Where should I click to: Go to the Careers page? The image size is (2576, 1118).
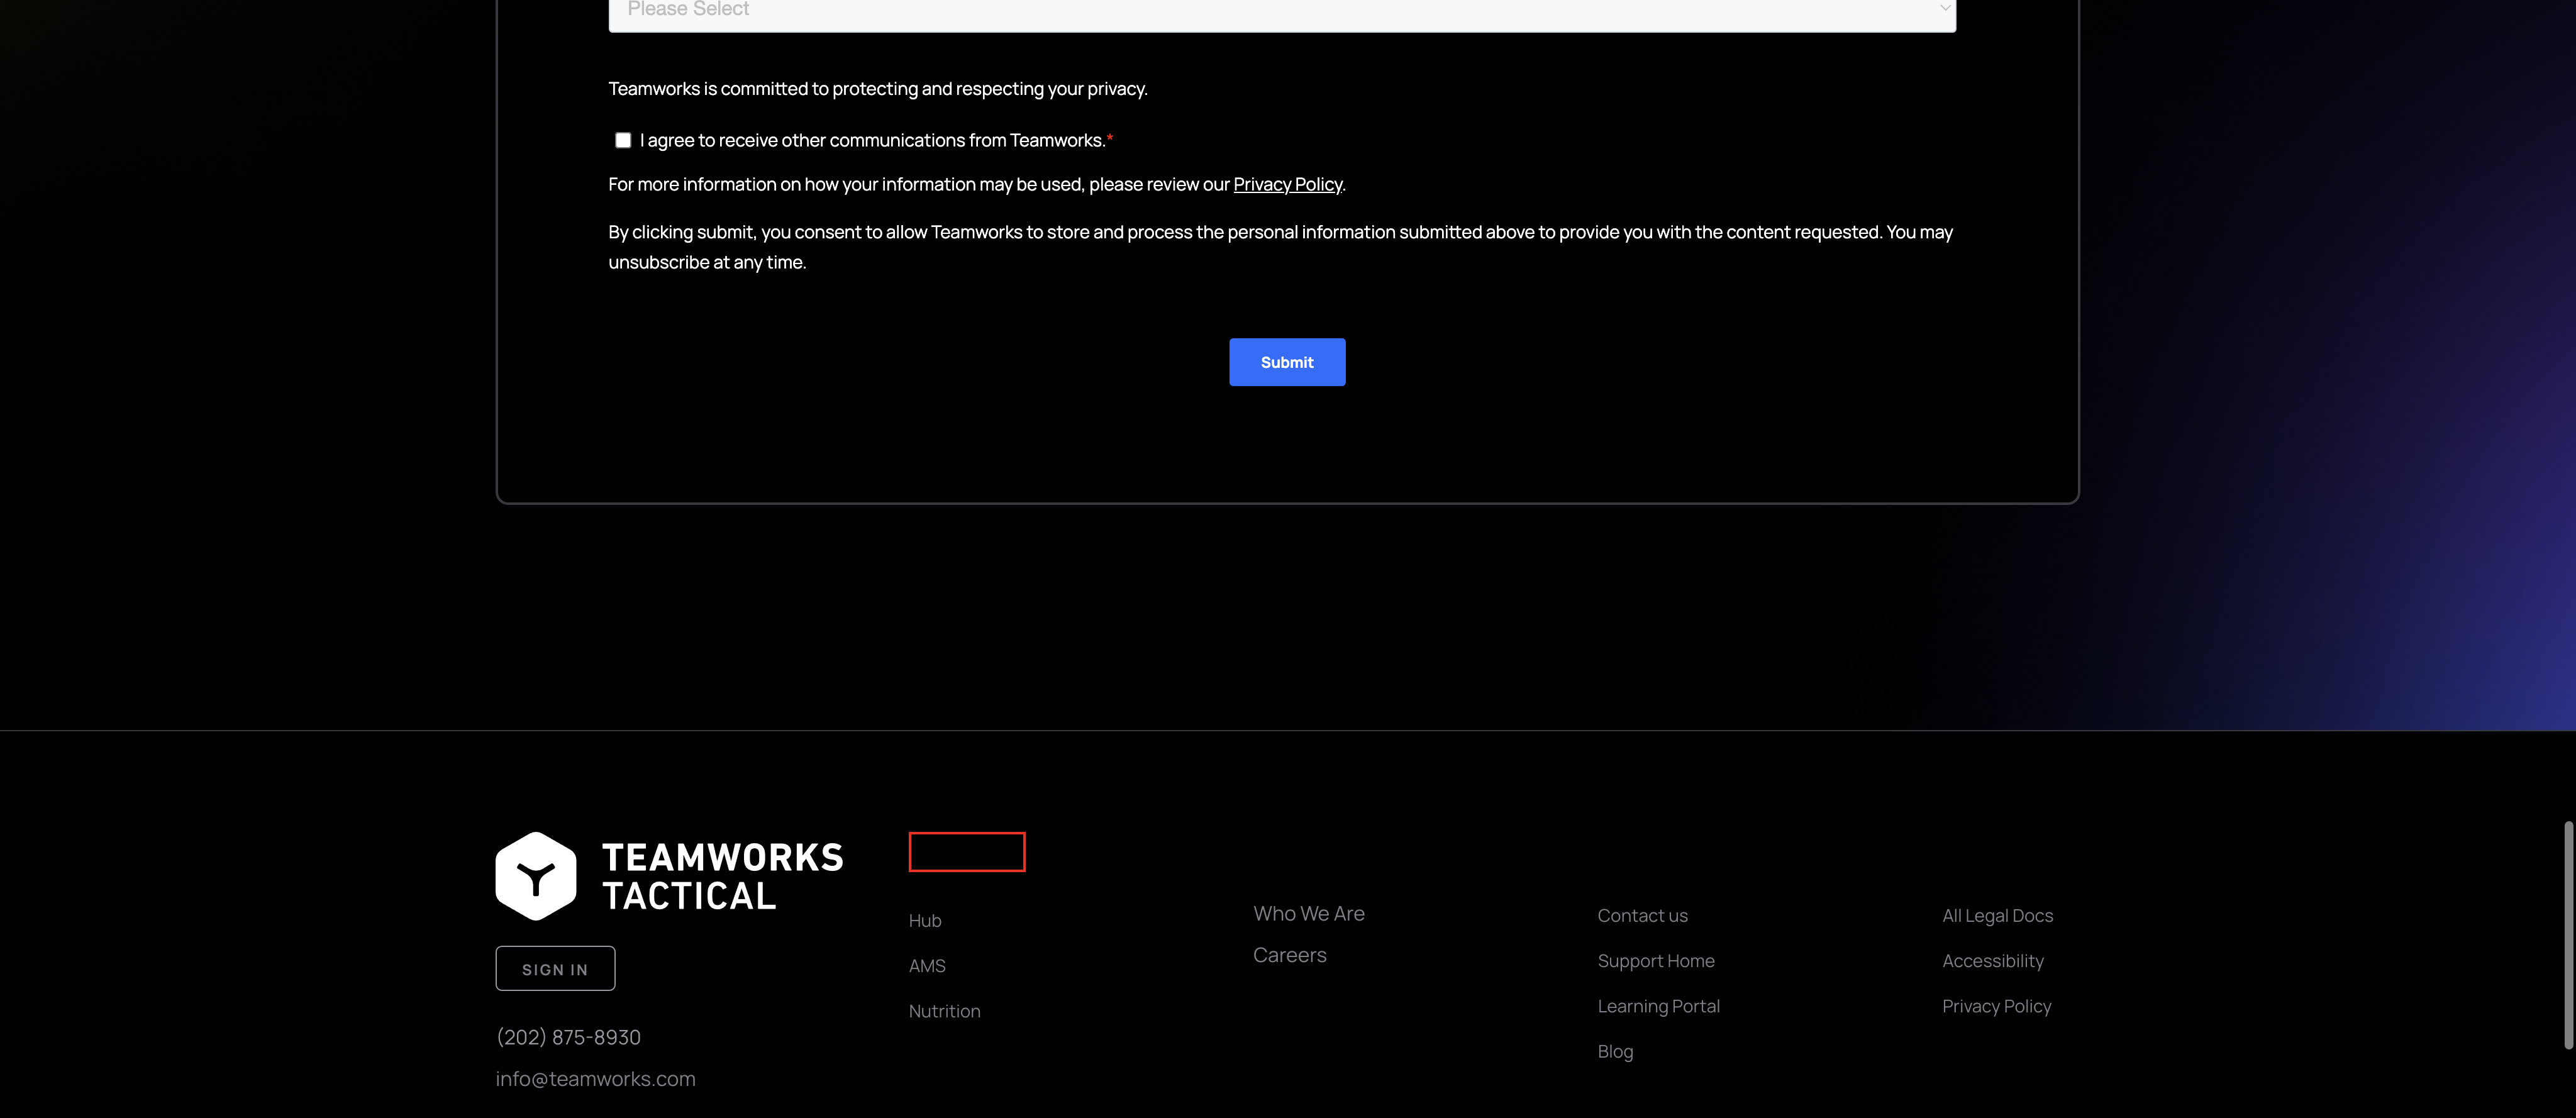click(1289, 954)
